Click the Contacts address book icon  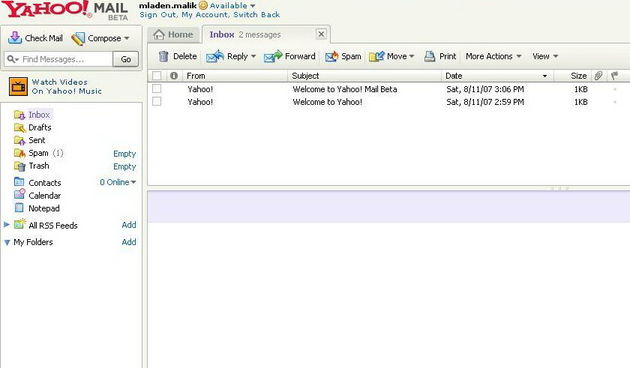pos(19,182)
